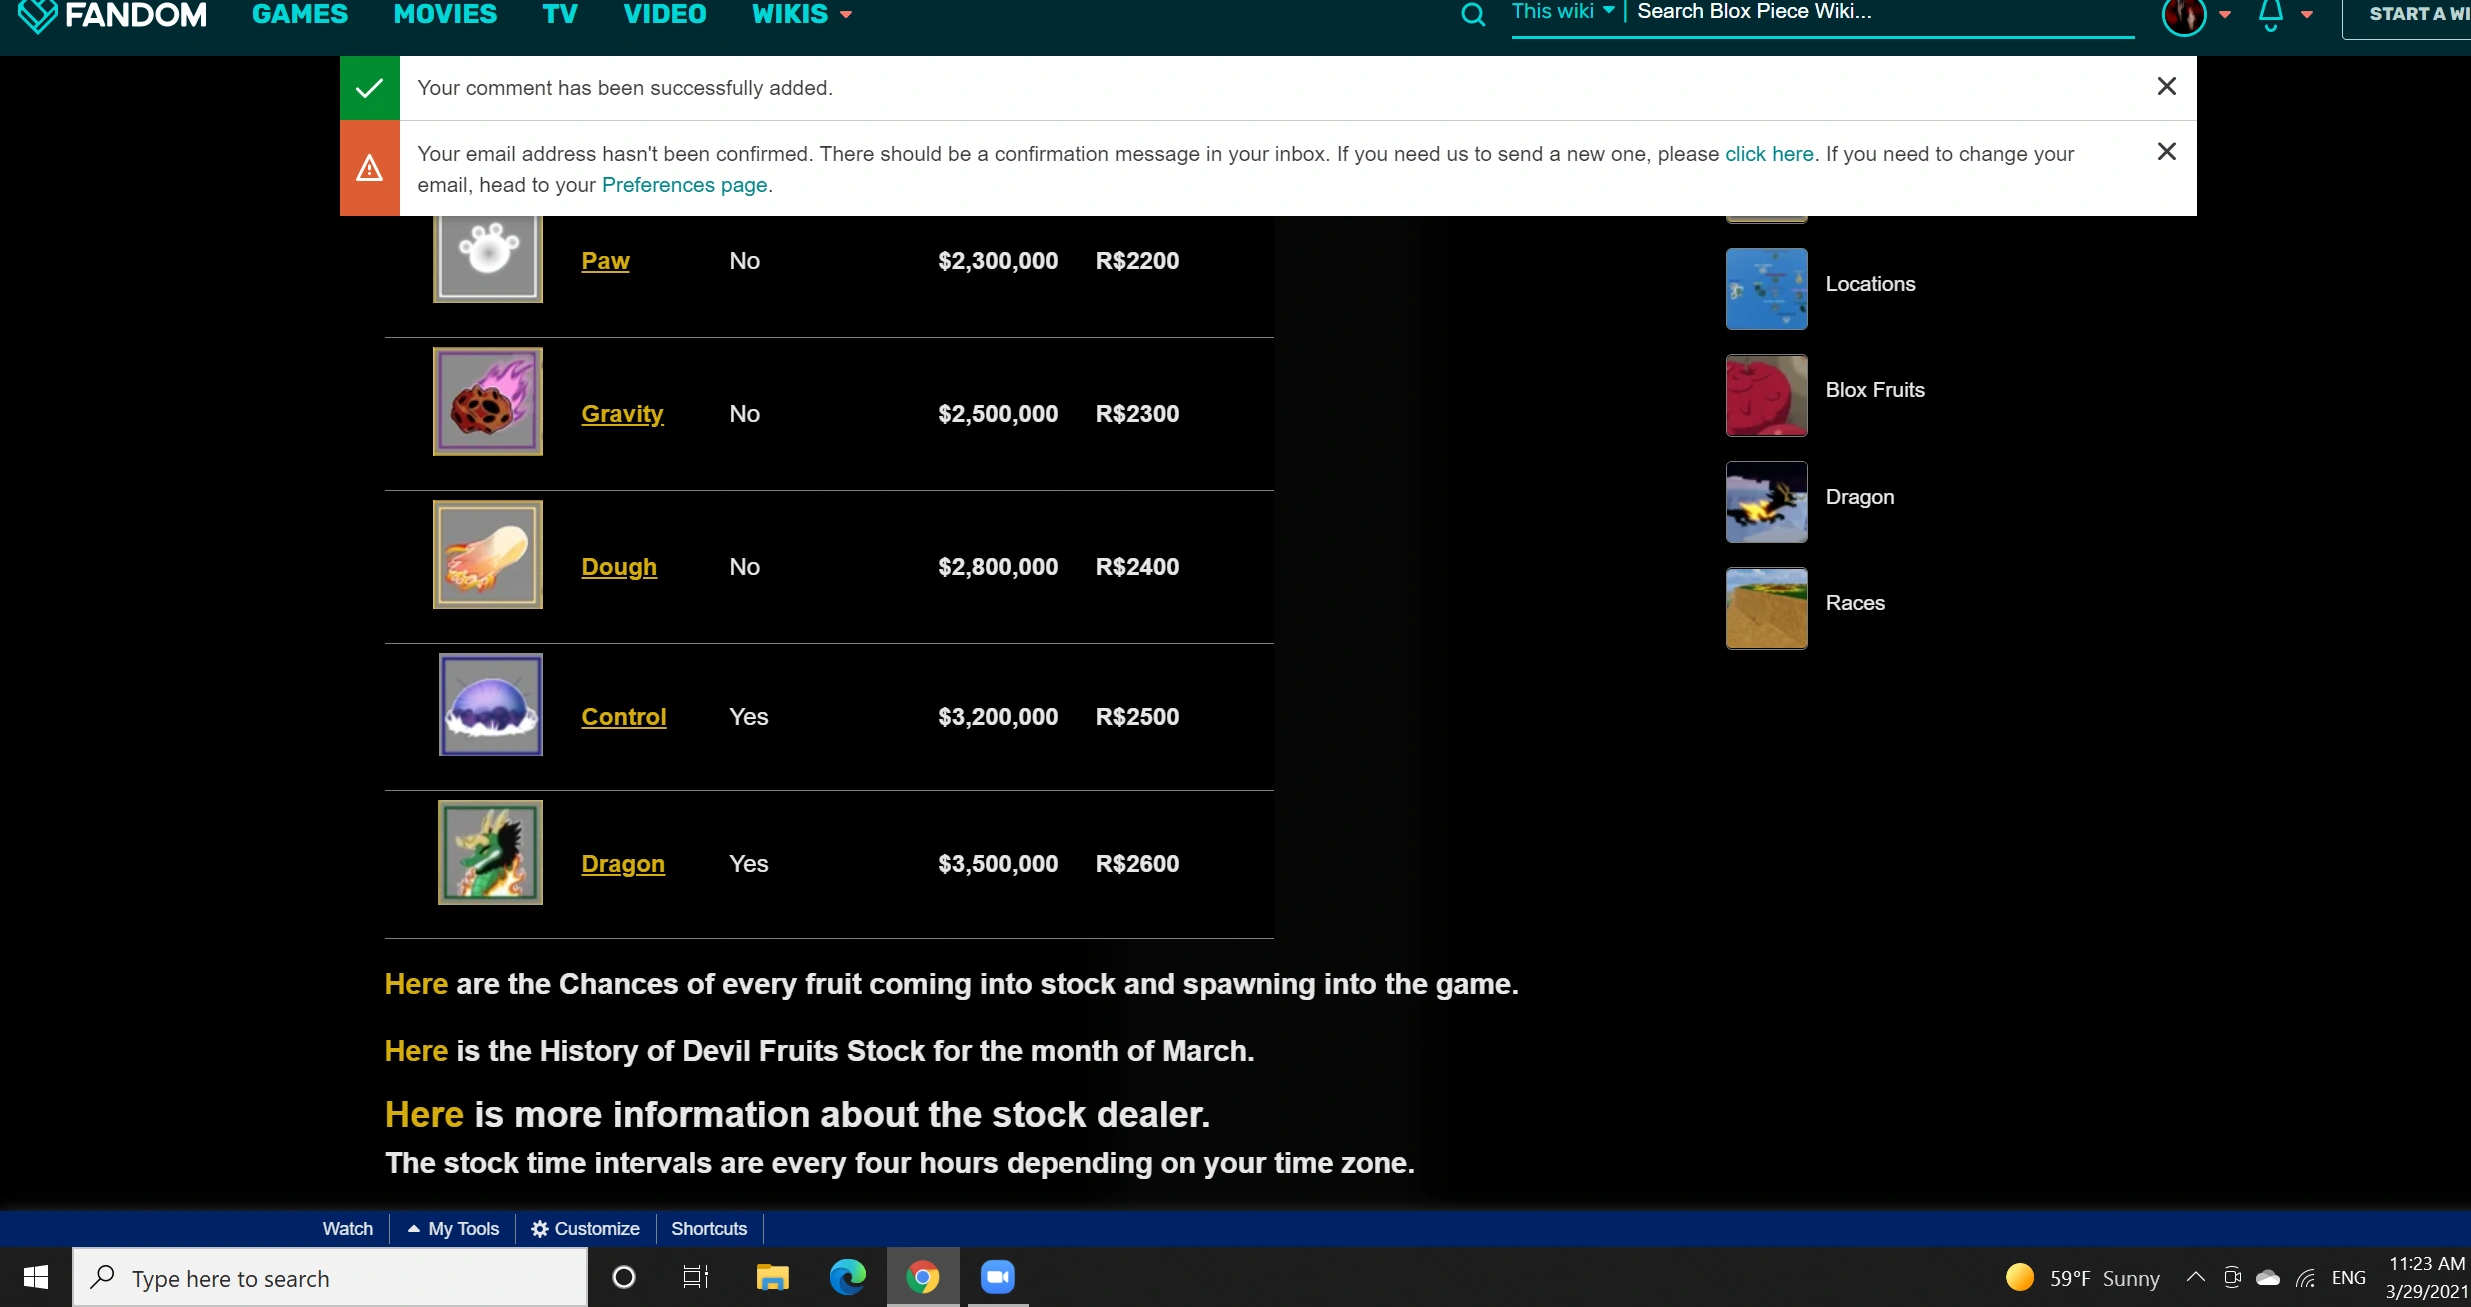Image resolution: width=2471 pixels, height=1307 pixels.
Task: Follow the Preferences page link
Action: (684, 185)
